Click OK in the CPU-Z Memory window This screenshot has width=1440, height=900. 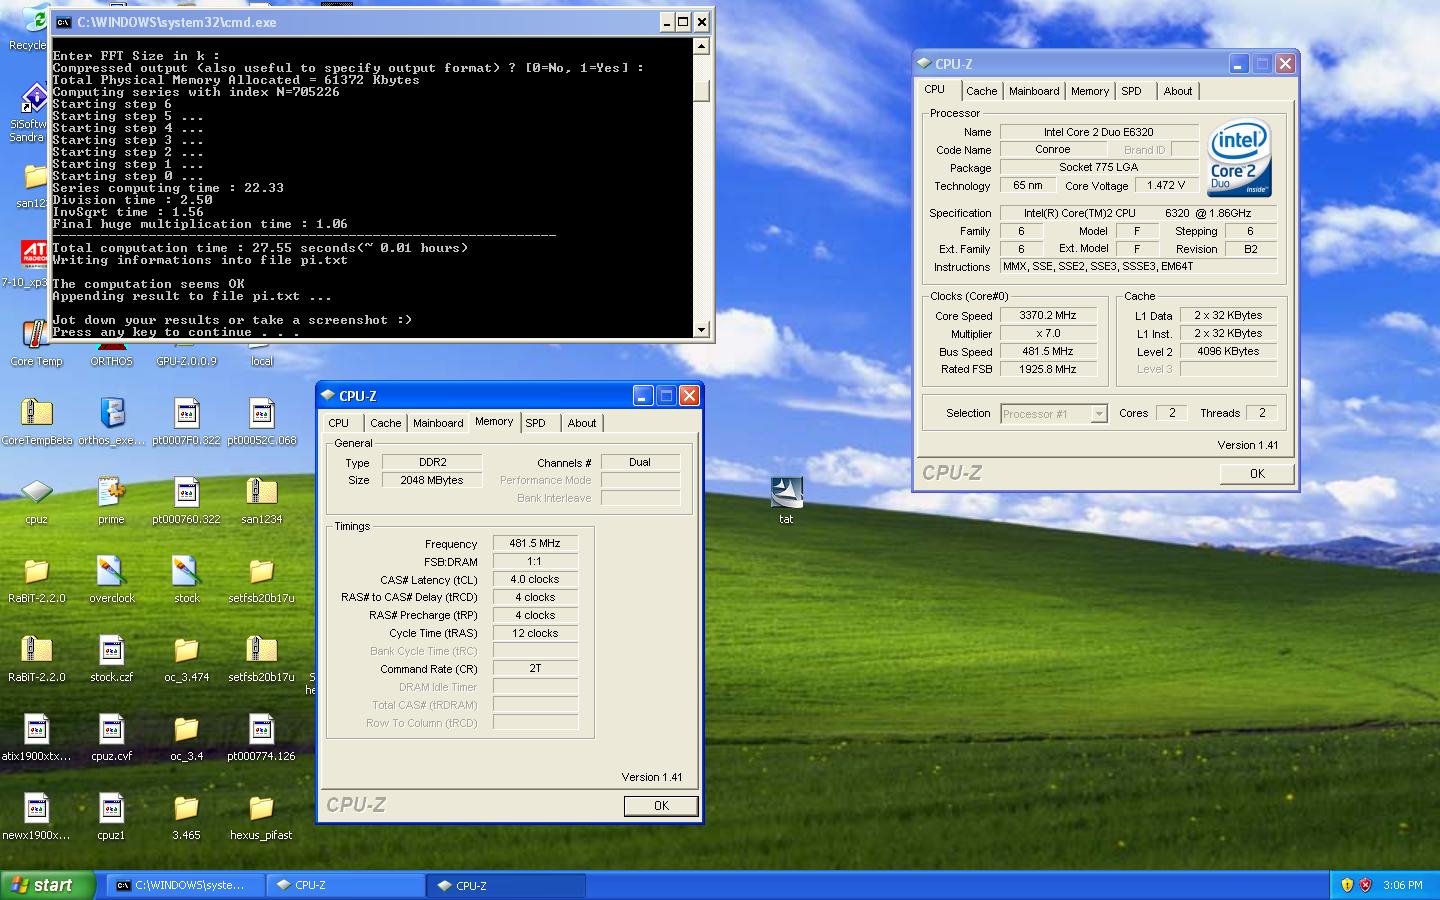point(661,806)
